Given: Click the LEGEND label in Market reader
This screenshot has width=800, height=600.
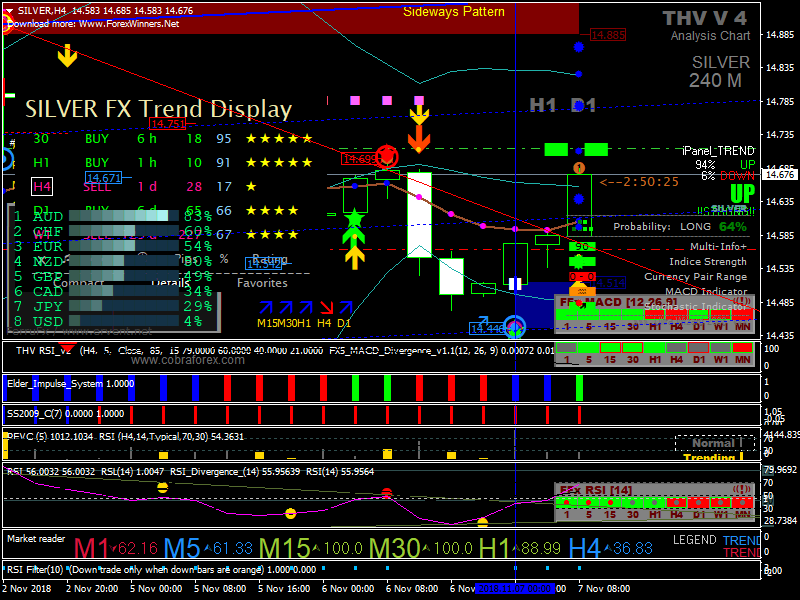Looking at the screenshot, I should pos(694,540).
